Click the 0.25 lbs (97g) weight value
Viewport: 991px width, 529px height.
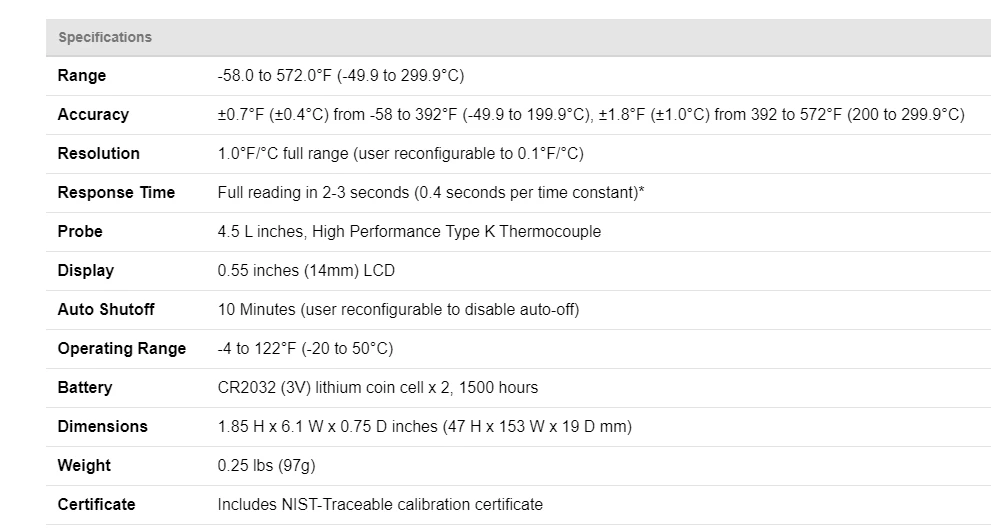[x=266, y=466]
